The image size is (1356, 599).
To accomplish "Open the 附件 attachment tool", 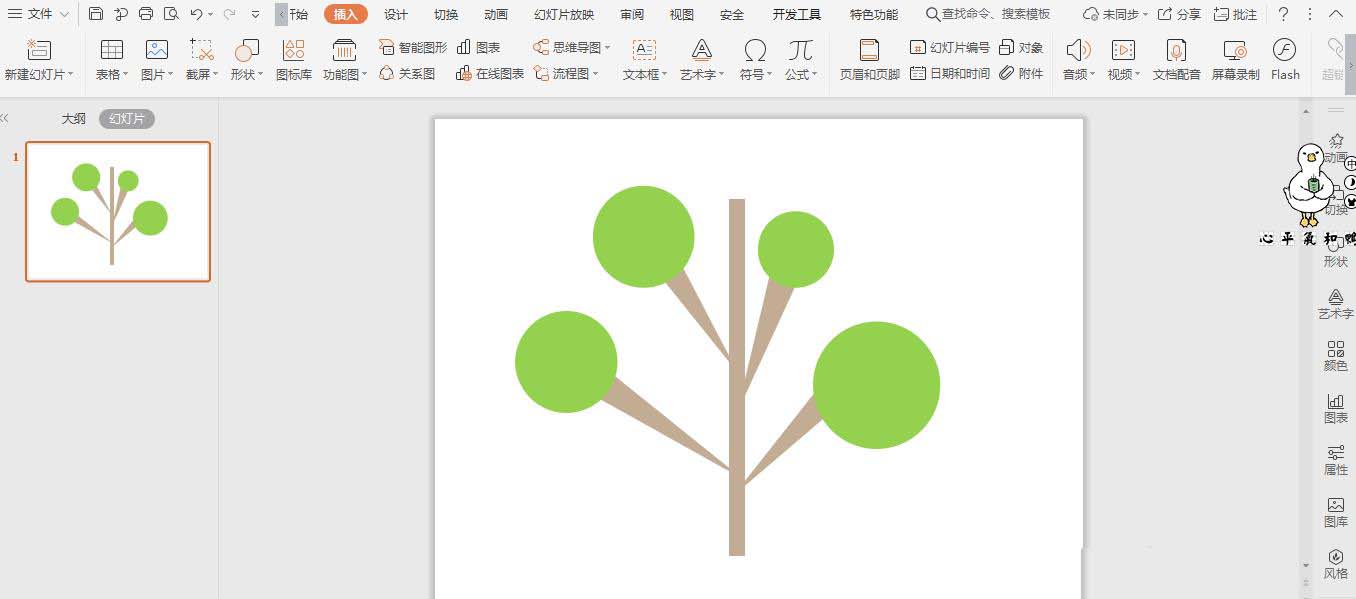I will click(1021, 73).
